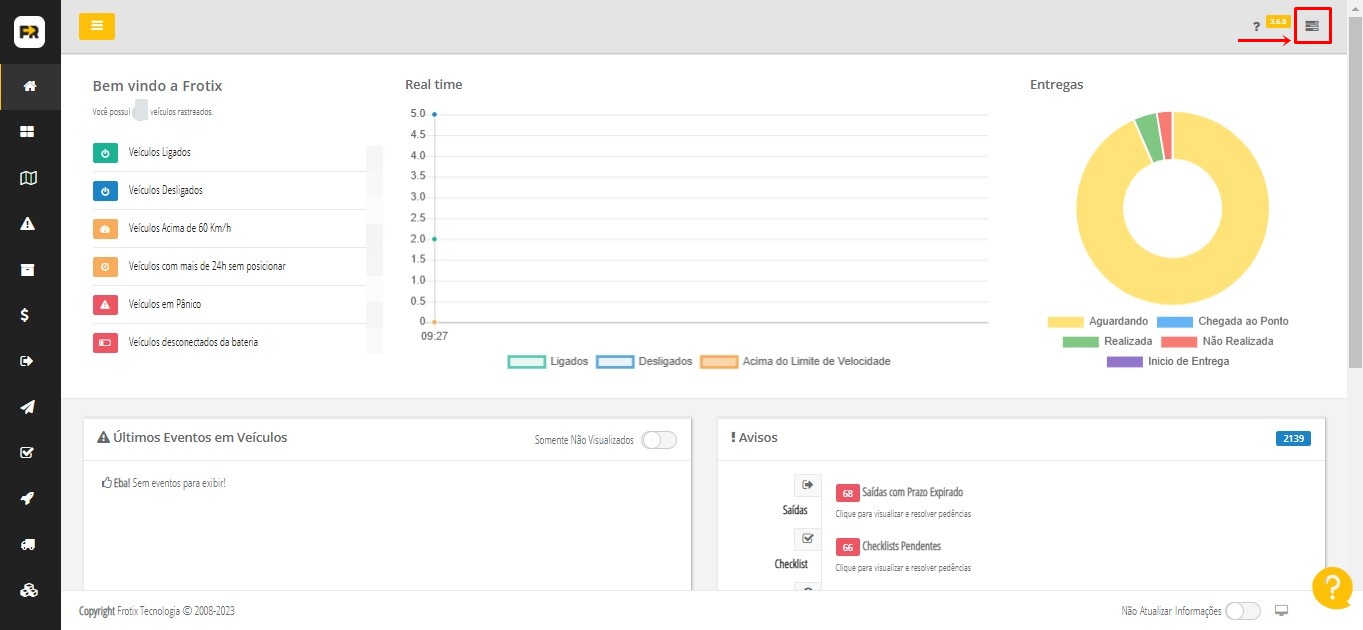1363x630 pixels.
Task: Open the yellow help chat bubble
Action: click(x=1331, y=588)
